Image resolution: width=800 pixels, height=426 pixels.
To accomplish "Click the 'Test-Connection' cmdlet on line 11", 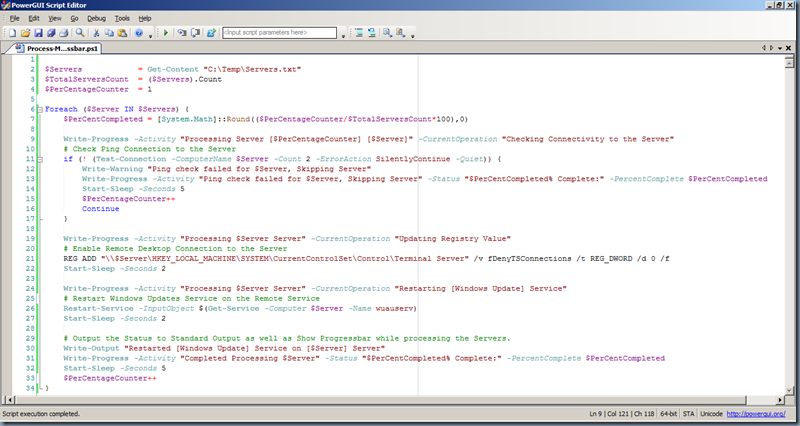I will coord(131,159).
